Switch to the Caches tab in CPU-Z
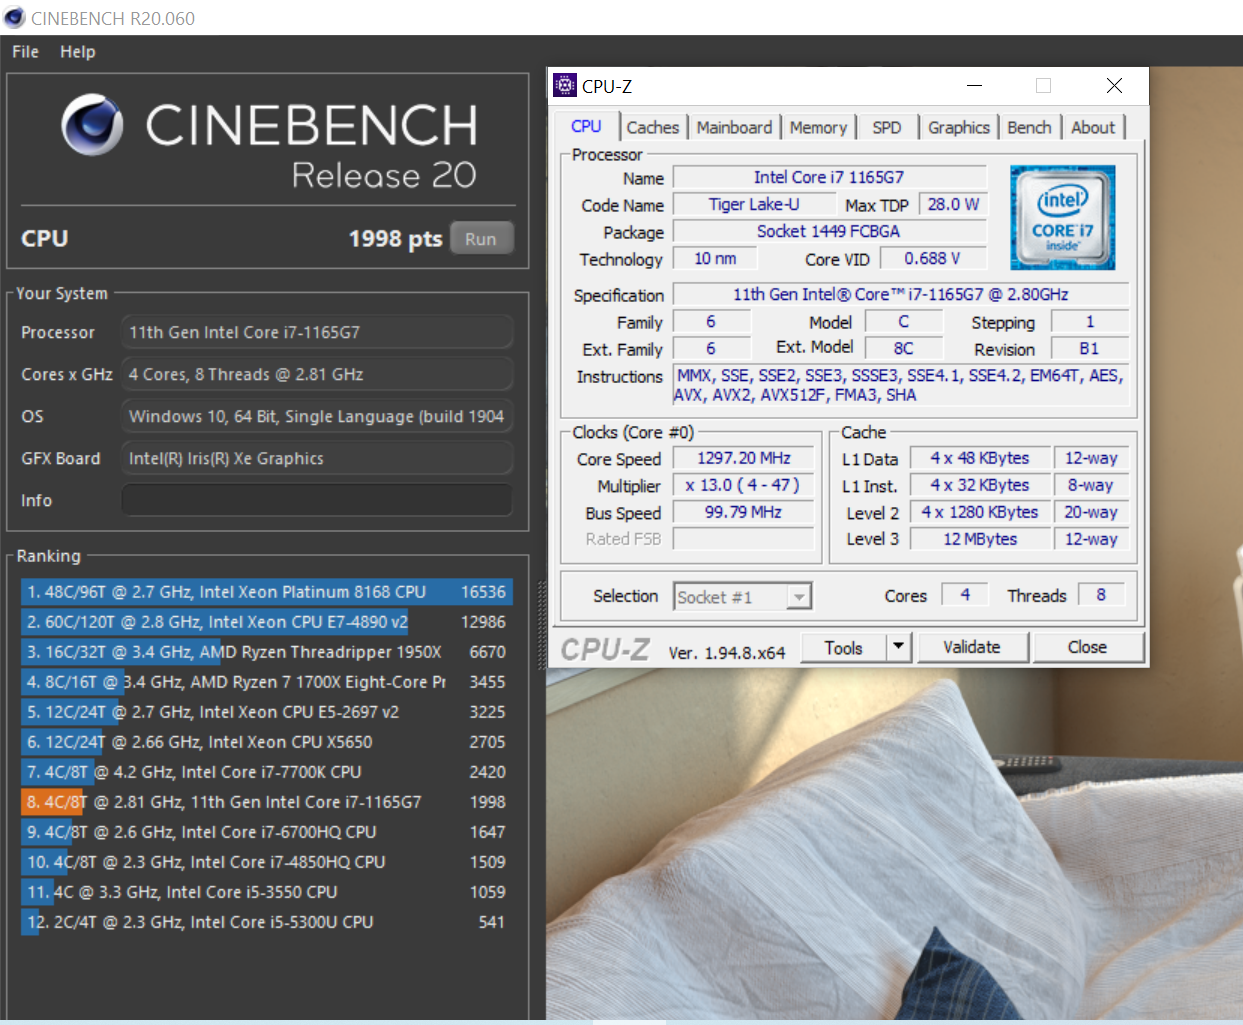1243x1025 pixels. (x=652, y=127)
